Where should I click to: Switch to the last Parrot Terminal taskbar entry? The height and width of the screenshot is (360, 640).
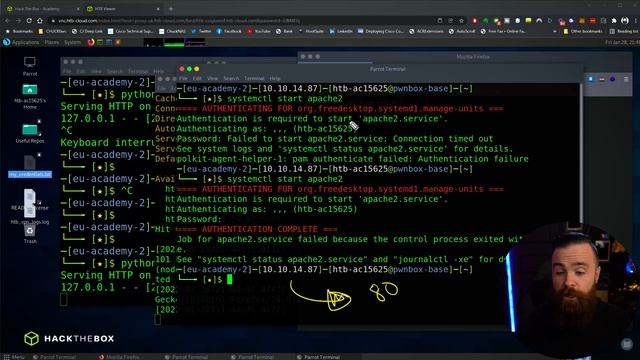coord(318,357)
